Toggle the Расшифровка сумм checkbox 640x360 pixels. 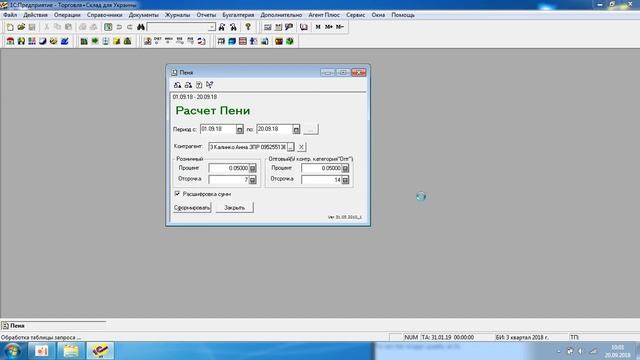pyautogui.click(x=177, y=193)
